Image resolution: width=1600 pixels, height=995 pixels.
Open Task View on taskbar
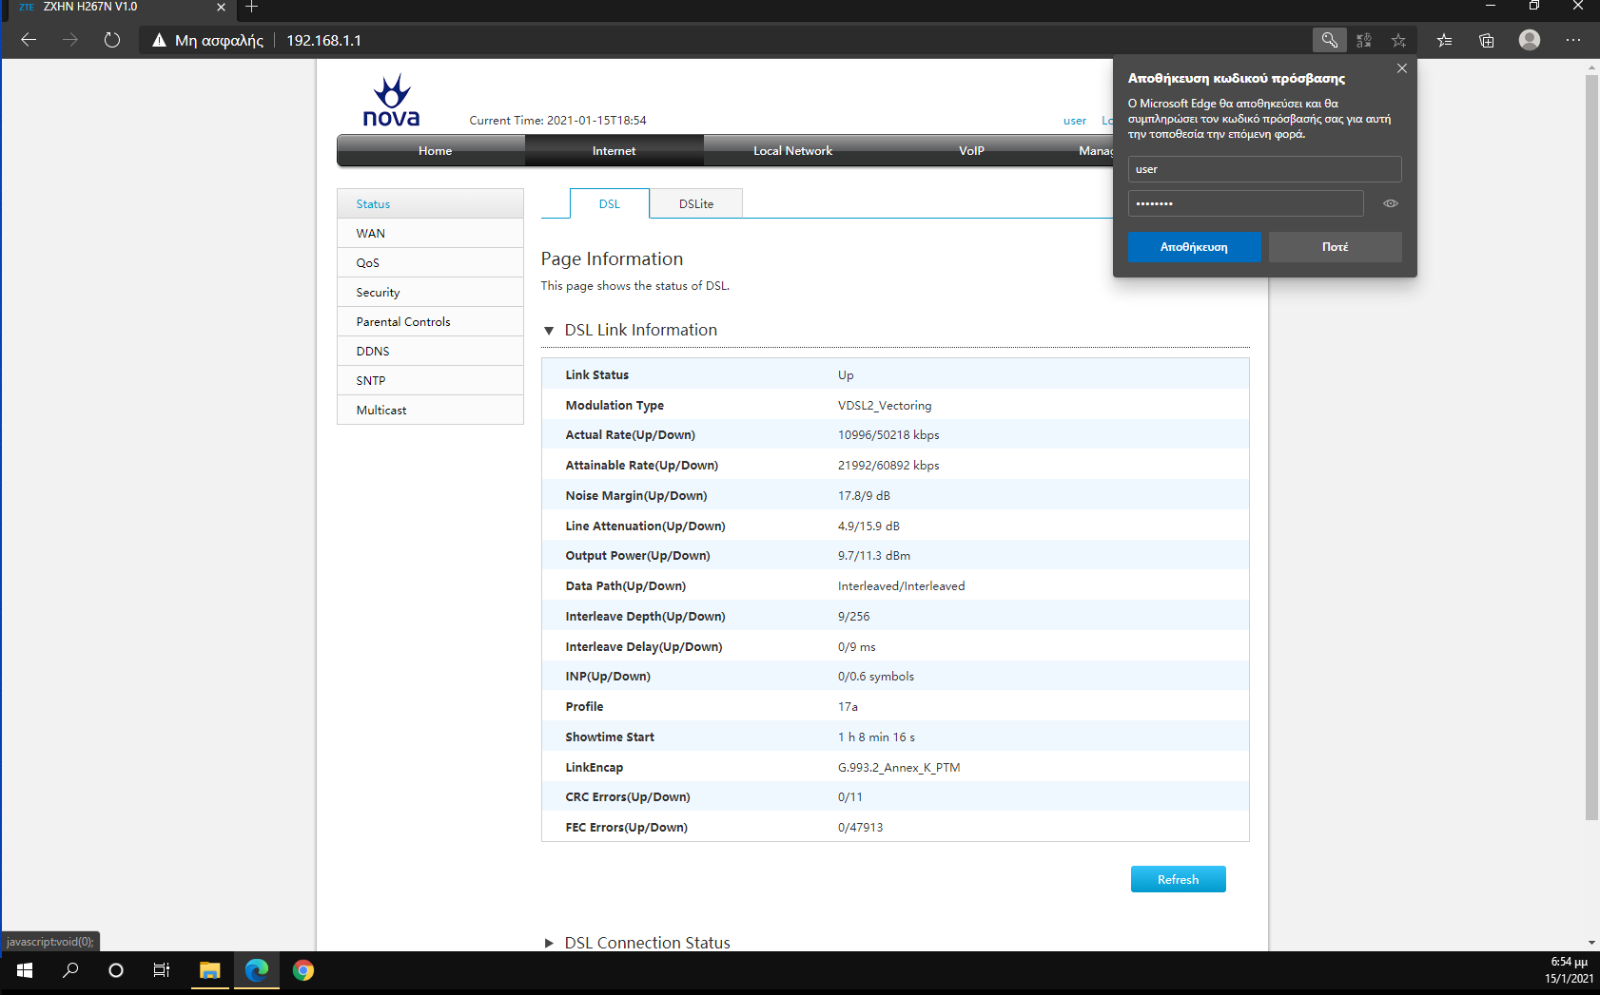[162, 970]
